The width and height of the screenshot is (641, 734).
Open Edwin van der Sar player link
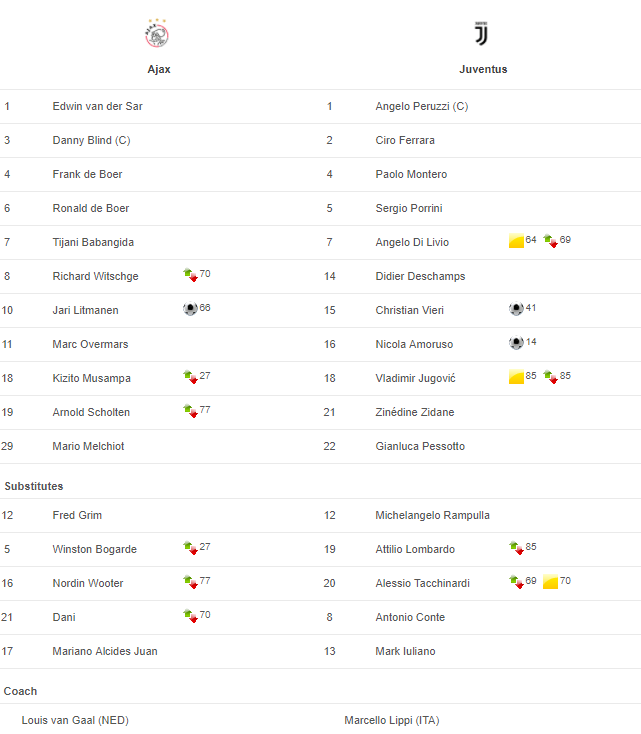97,106
